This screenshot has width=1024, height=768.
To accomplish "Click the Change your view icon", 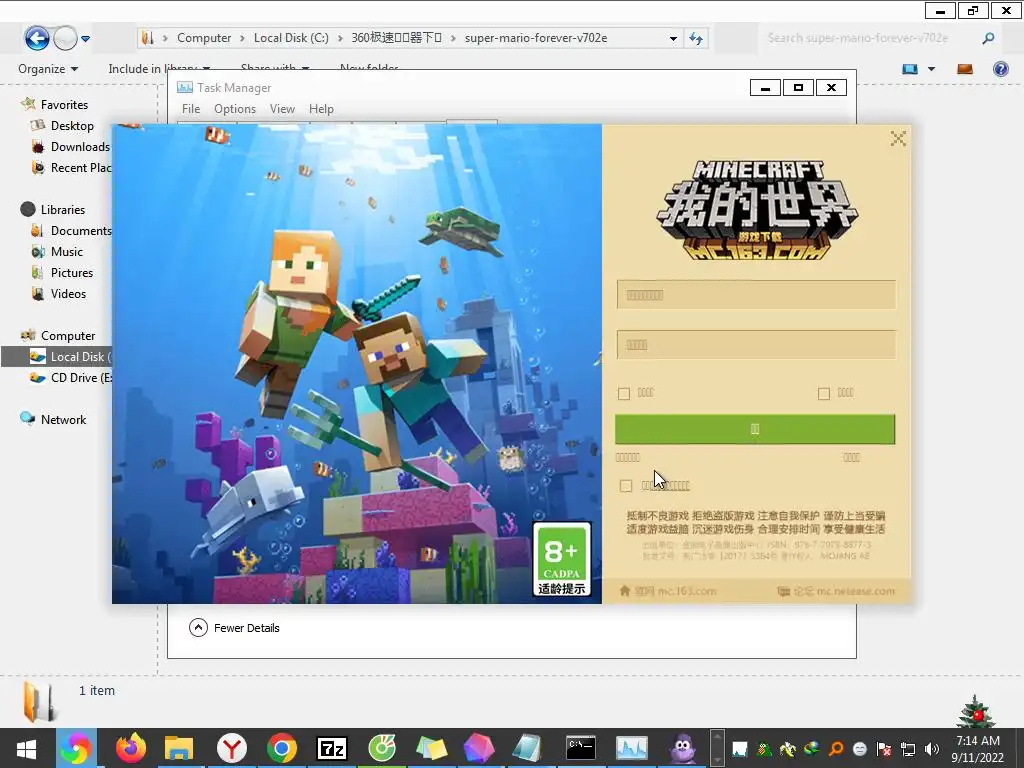I will coord(910,69).
